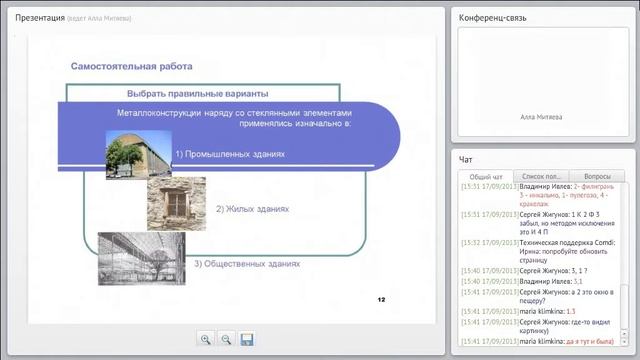This screenshot has width=640, height=360.
Task: Select the glass public hall sketch
Action: click(x=142, y=259)
